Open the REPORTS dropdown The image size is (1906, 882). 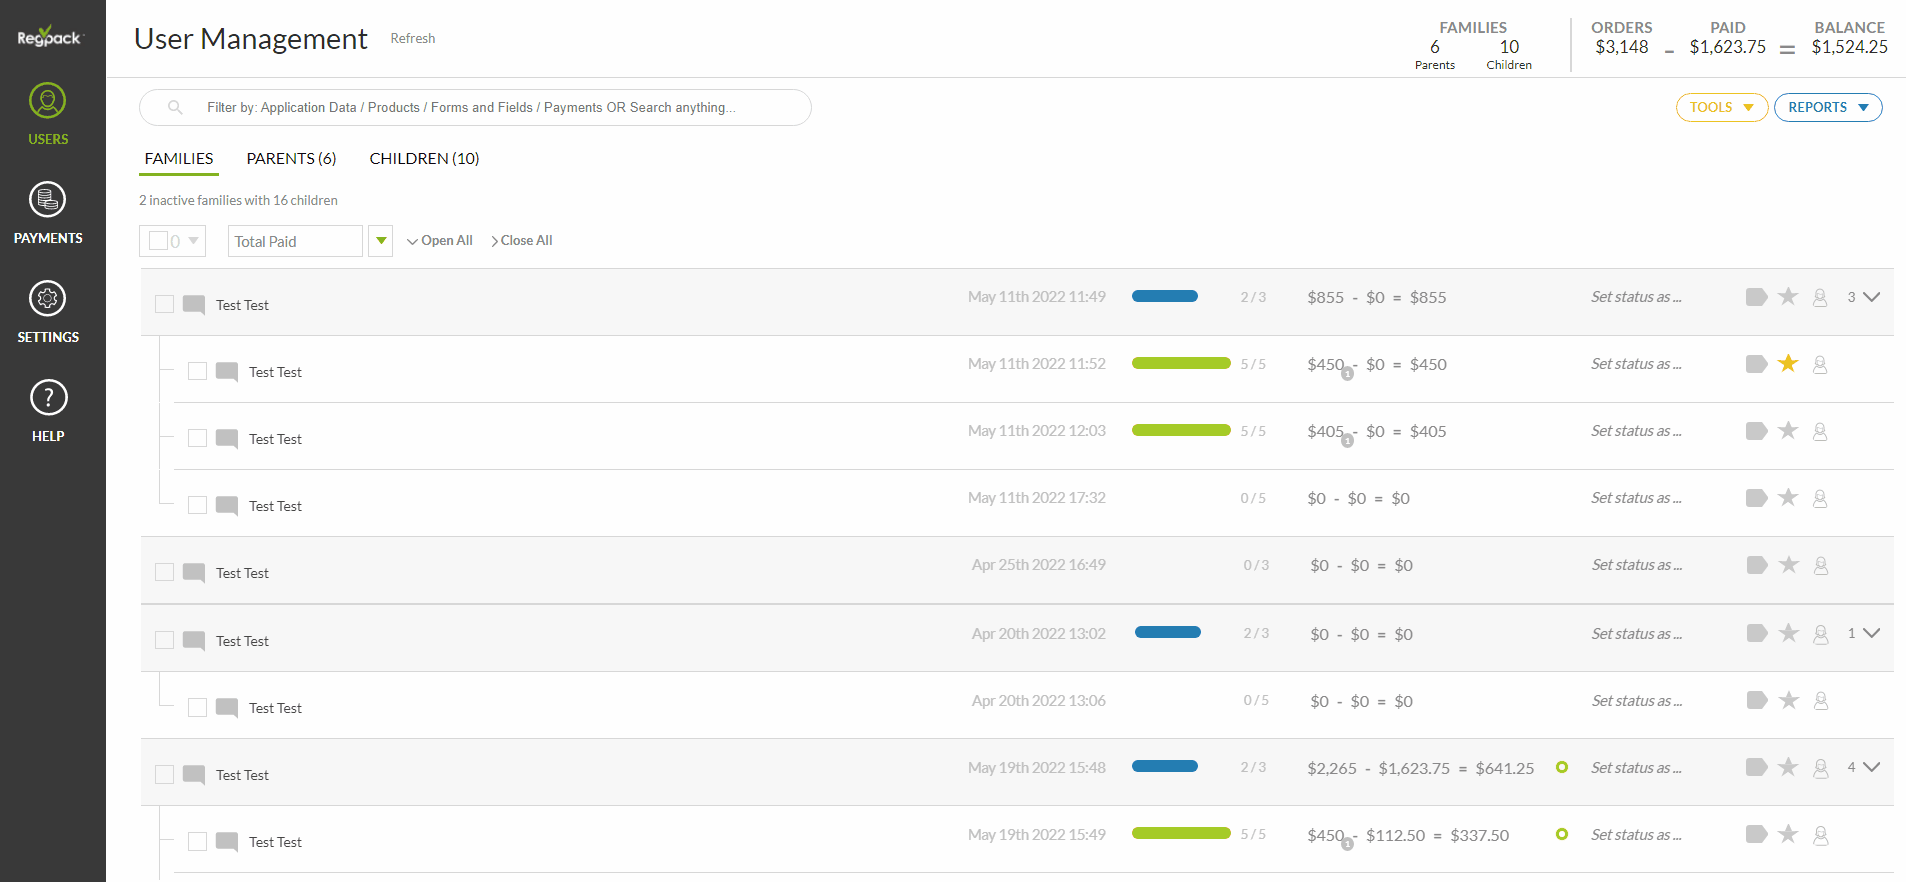click(1828, 107)
